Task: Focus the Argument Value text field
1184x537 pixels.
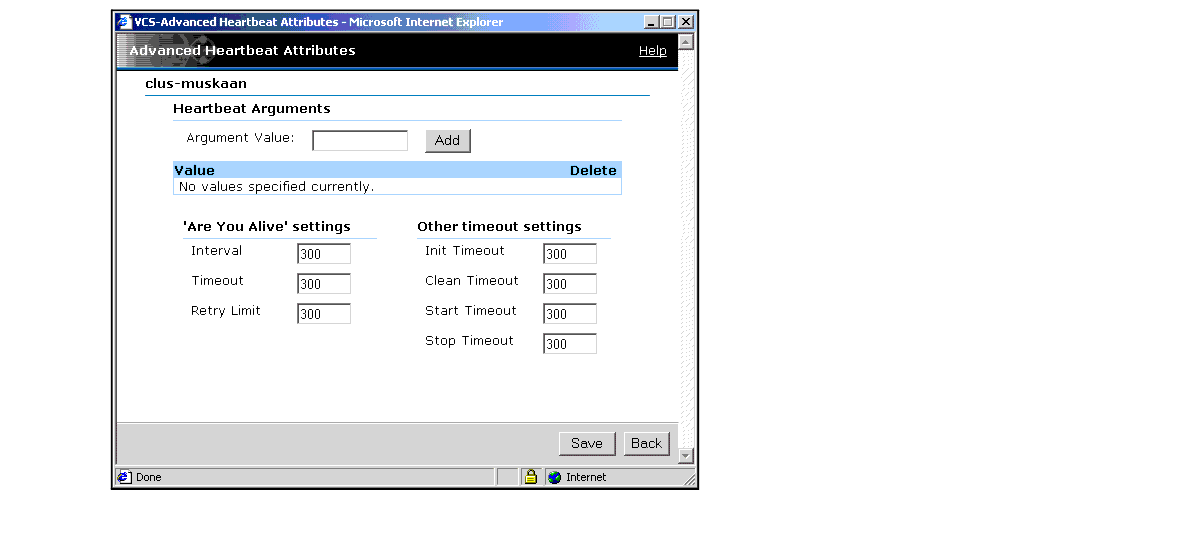Action: [360, 141]
